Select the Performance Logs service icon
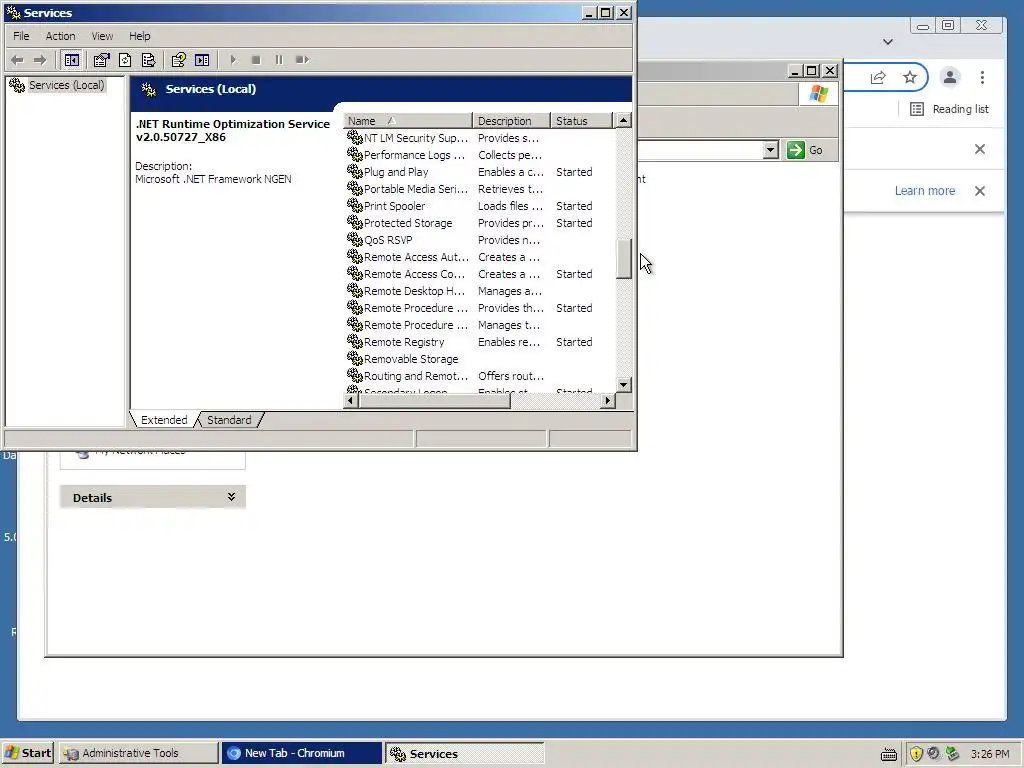 point(355,154)
